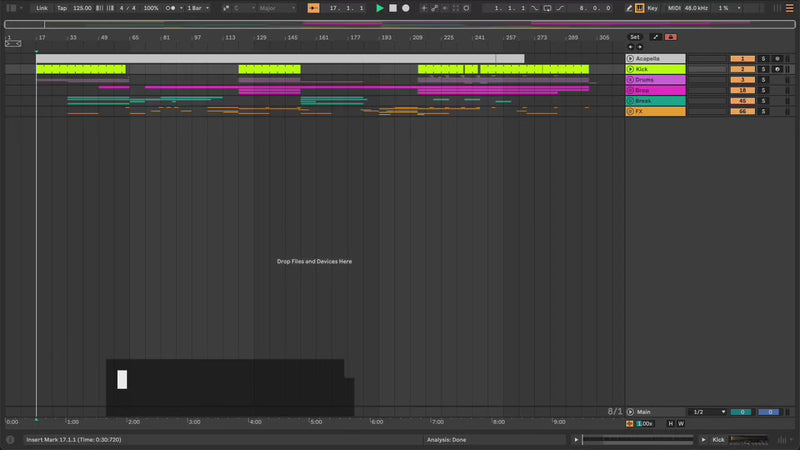Viewport: 800px width, 450px height.
Task: Click the Key mapping mode button
Action: pos(653,8)
